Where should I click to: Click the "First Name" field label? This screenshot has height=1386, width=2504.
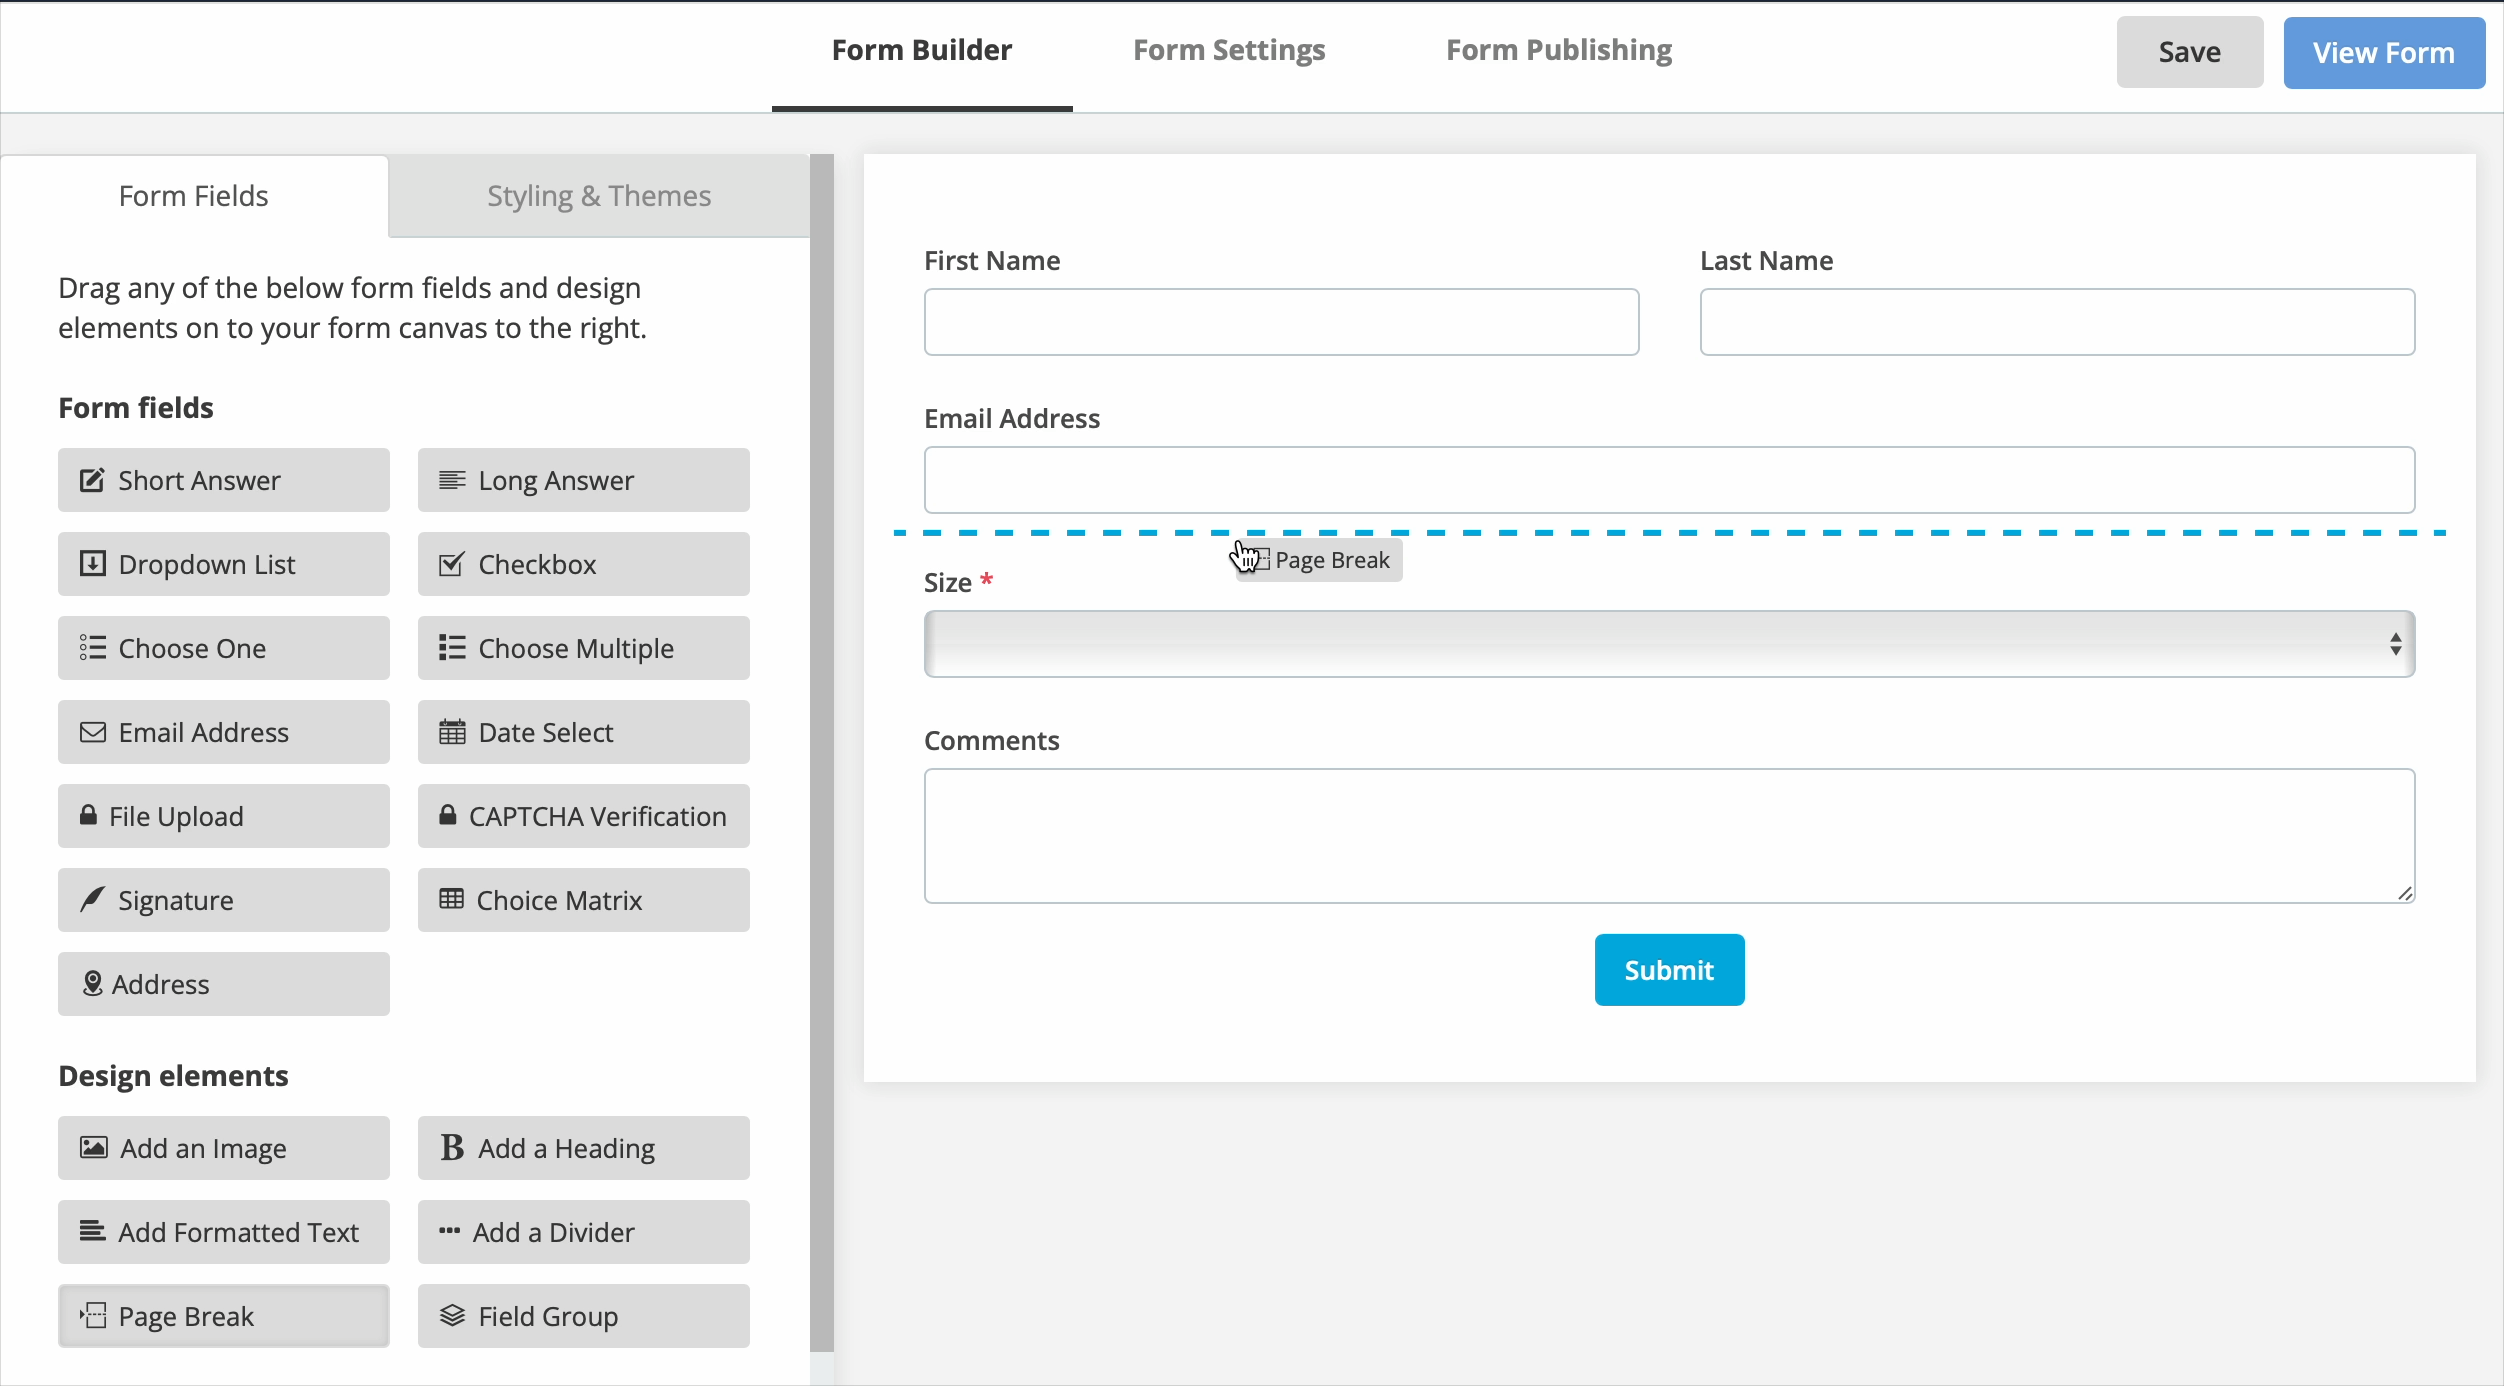pos(992,260)
